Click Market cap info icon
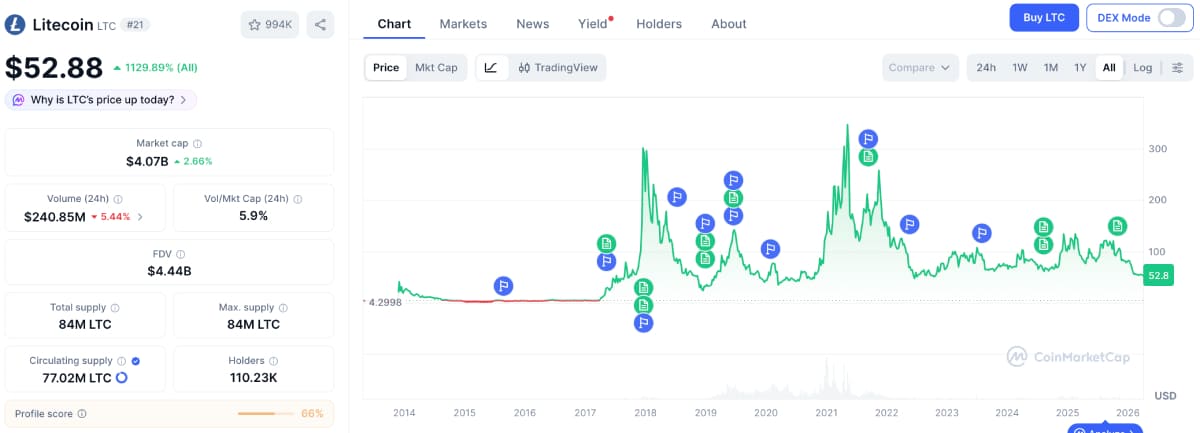1200x433 pixels. (x=197, y=144)
